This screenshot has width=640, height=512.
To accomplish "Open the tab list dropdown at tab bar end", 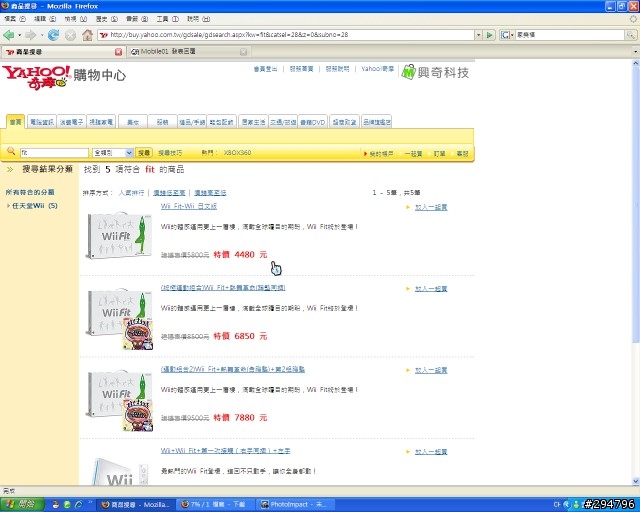I will click(x=636, y=52).
